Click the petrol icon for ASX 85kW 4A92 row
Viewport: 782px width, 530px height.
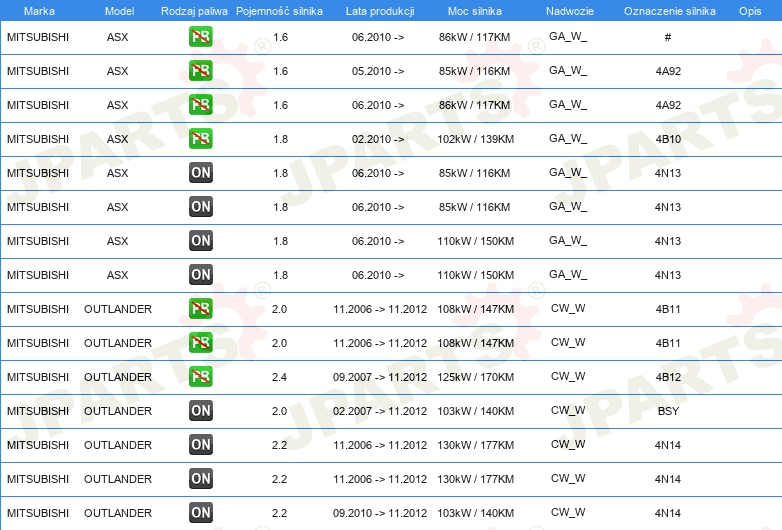point(200,70)
